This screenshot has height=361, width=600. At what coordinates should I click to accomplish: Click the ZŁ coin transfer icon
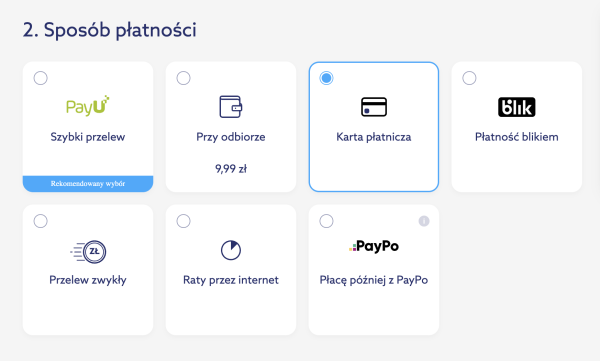tap(88, 252)
